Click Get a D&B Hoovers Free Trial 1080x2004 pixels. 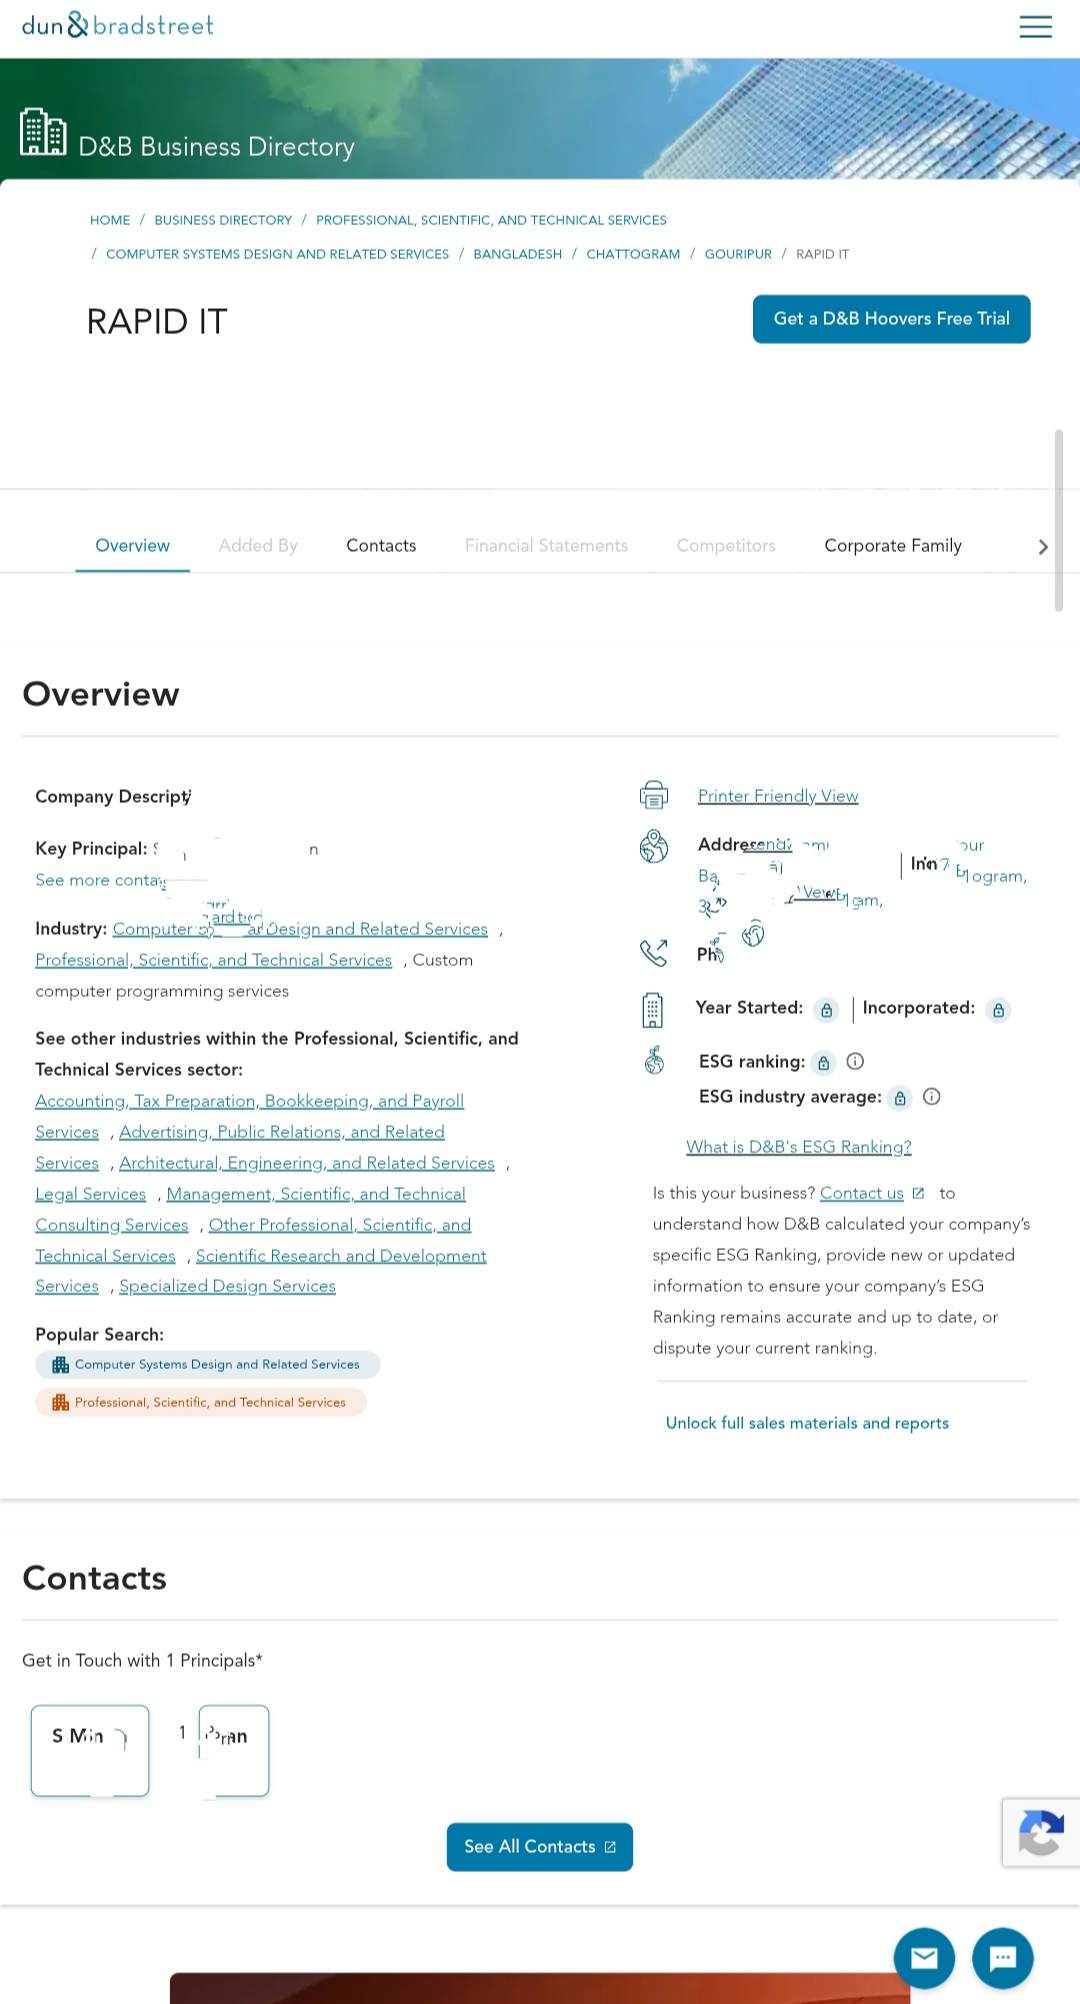point(891,319)
